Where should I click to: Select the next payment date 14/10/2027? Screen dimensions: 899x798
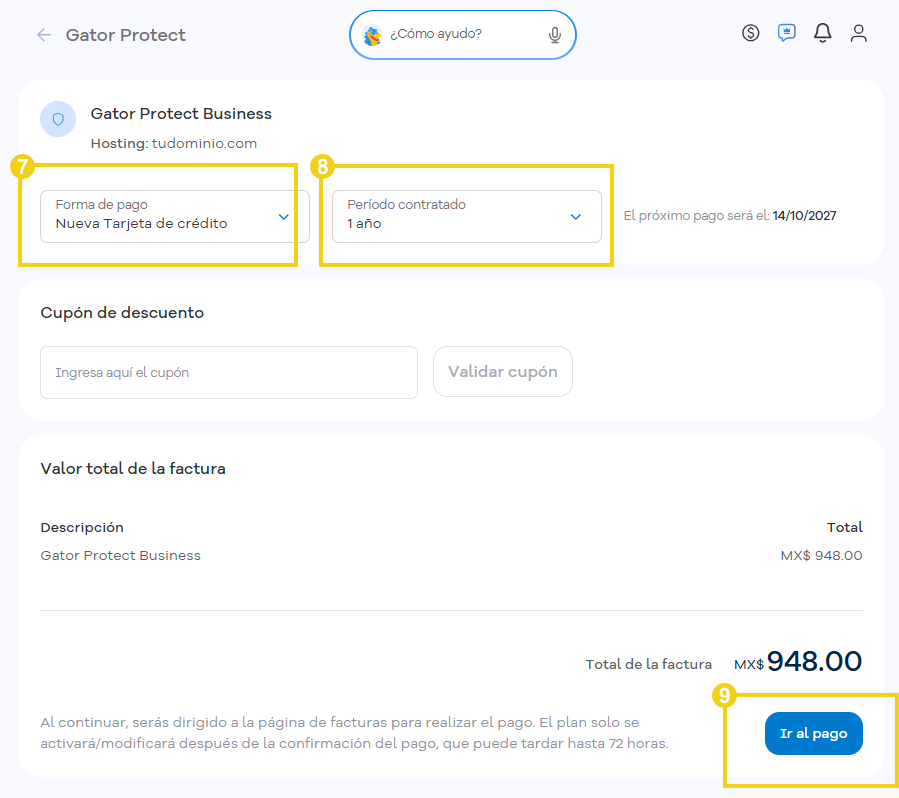tap(804, 216)
